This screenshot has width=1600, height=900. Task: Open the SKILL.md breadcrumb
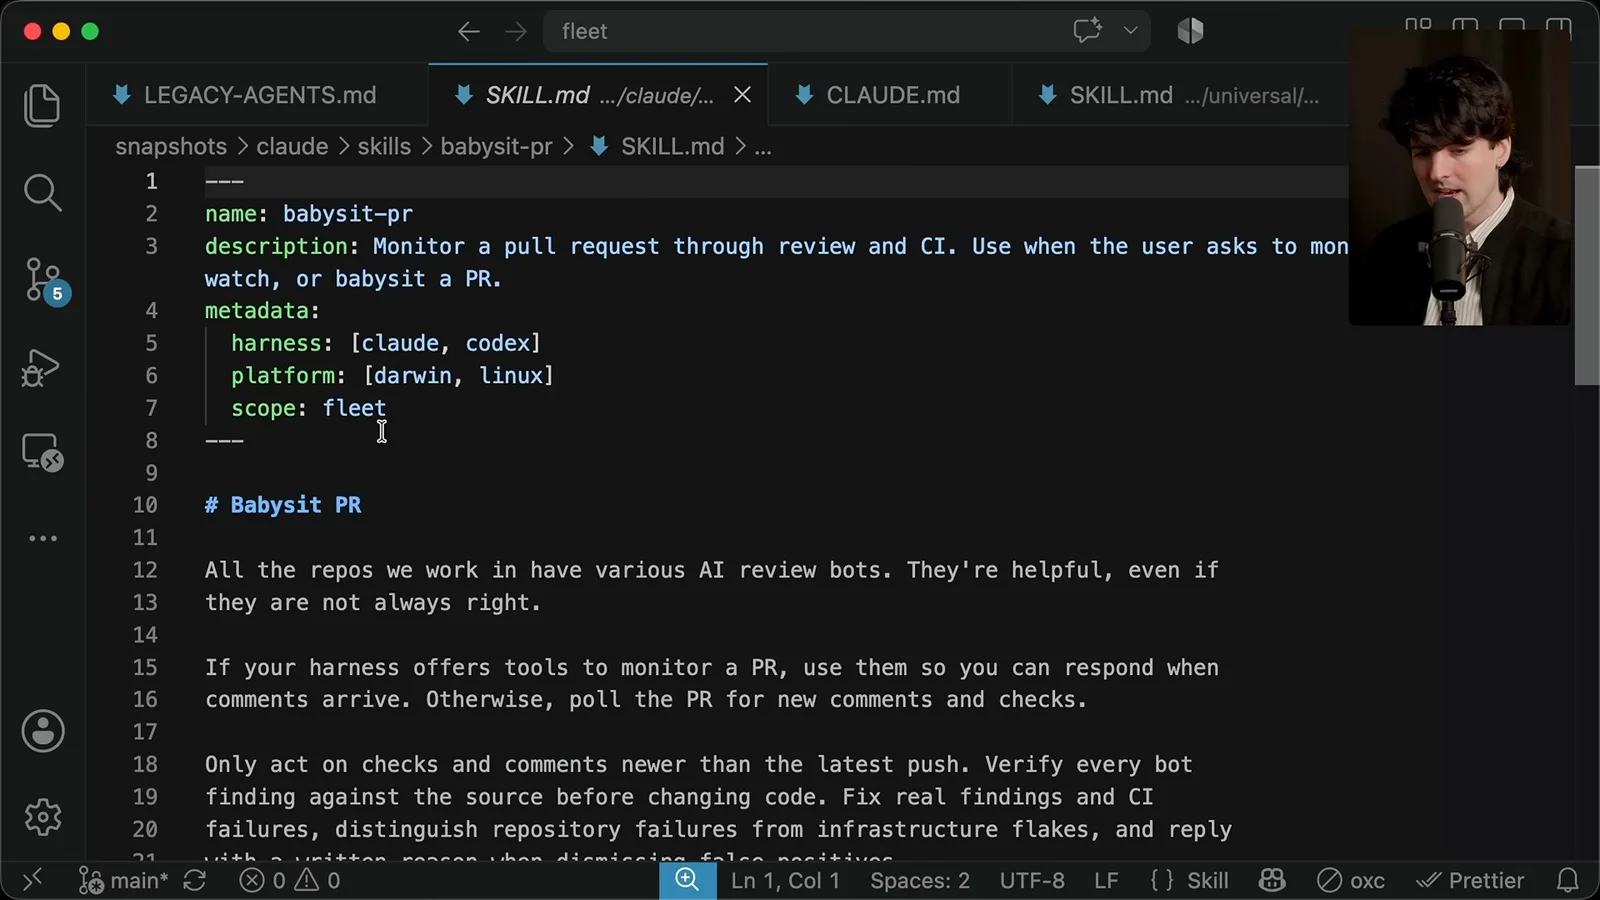[657, 147]
